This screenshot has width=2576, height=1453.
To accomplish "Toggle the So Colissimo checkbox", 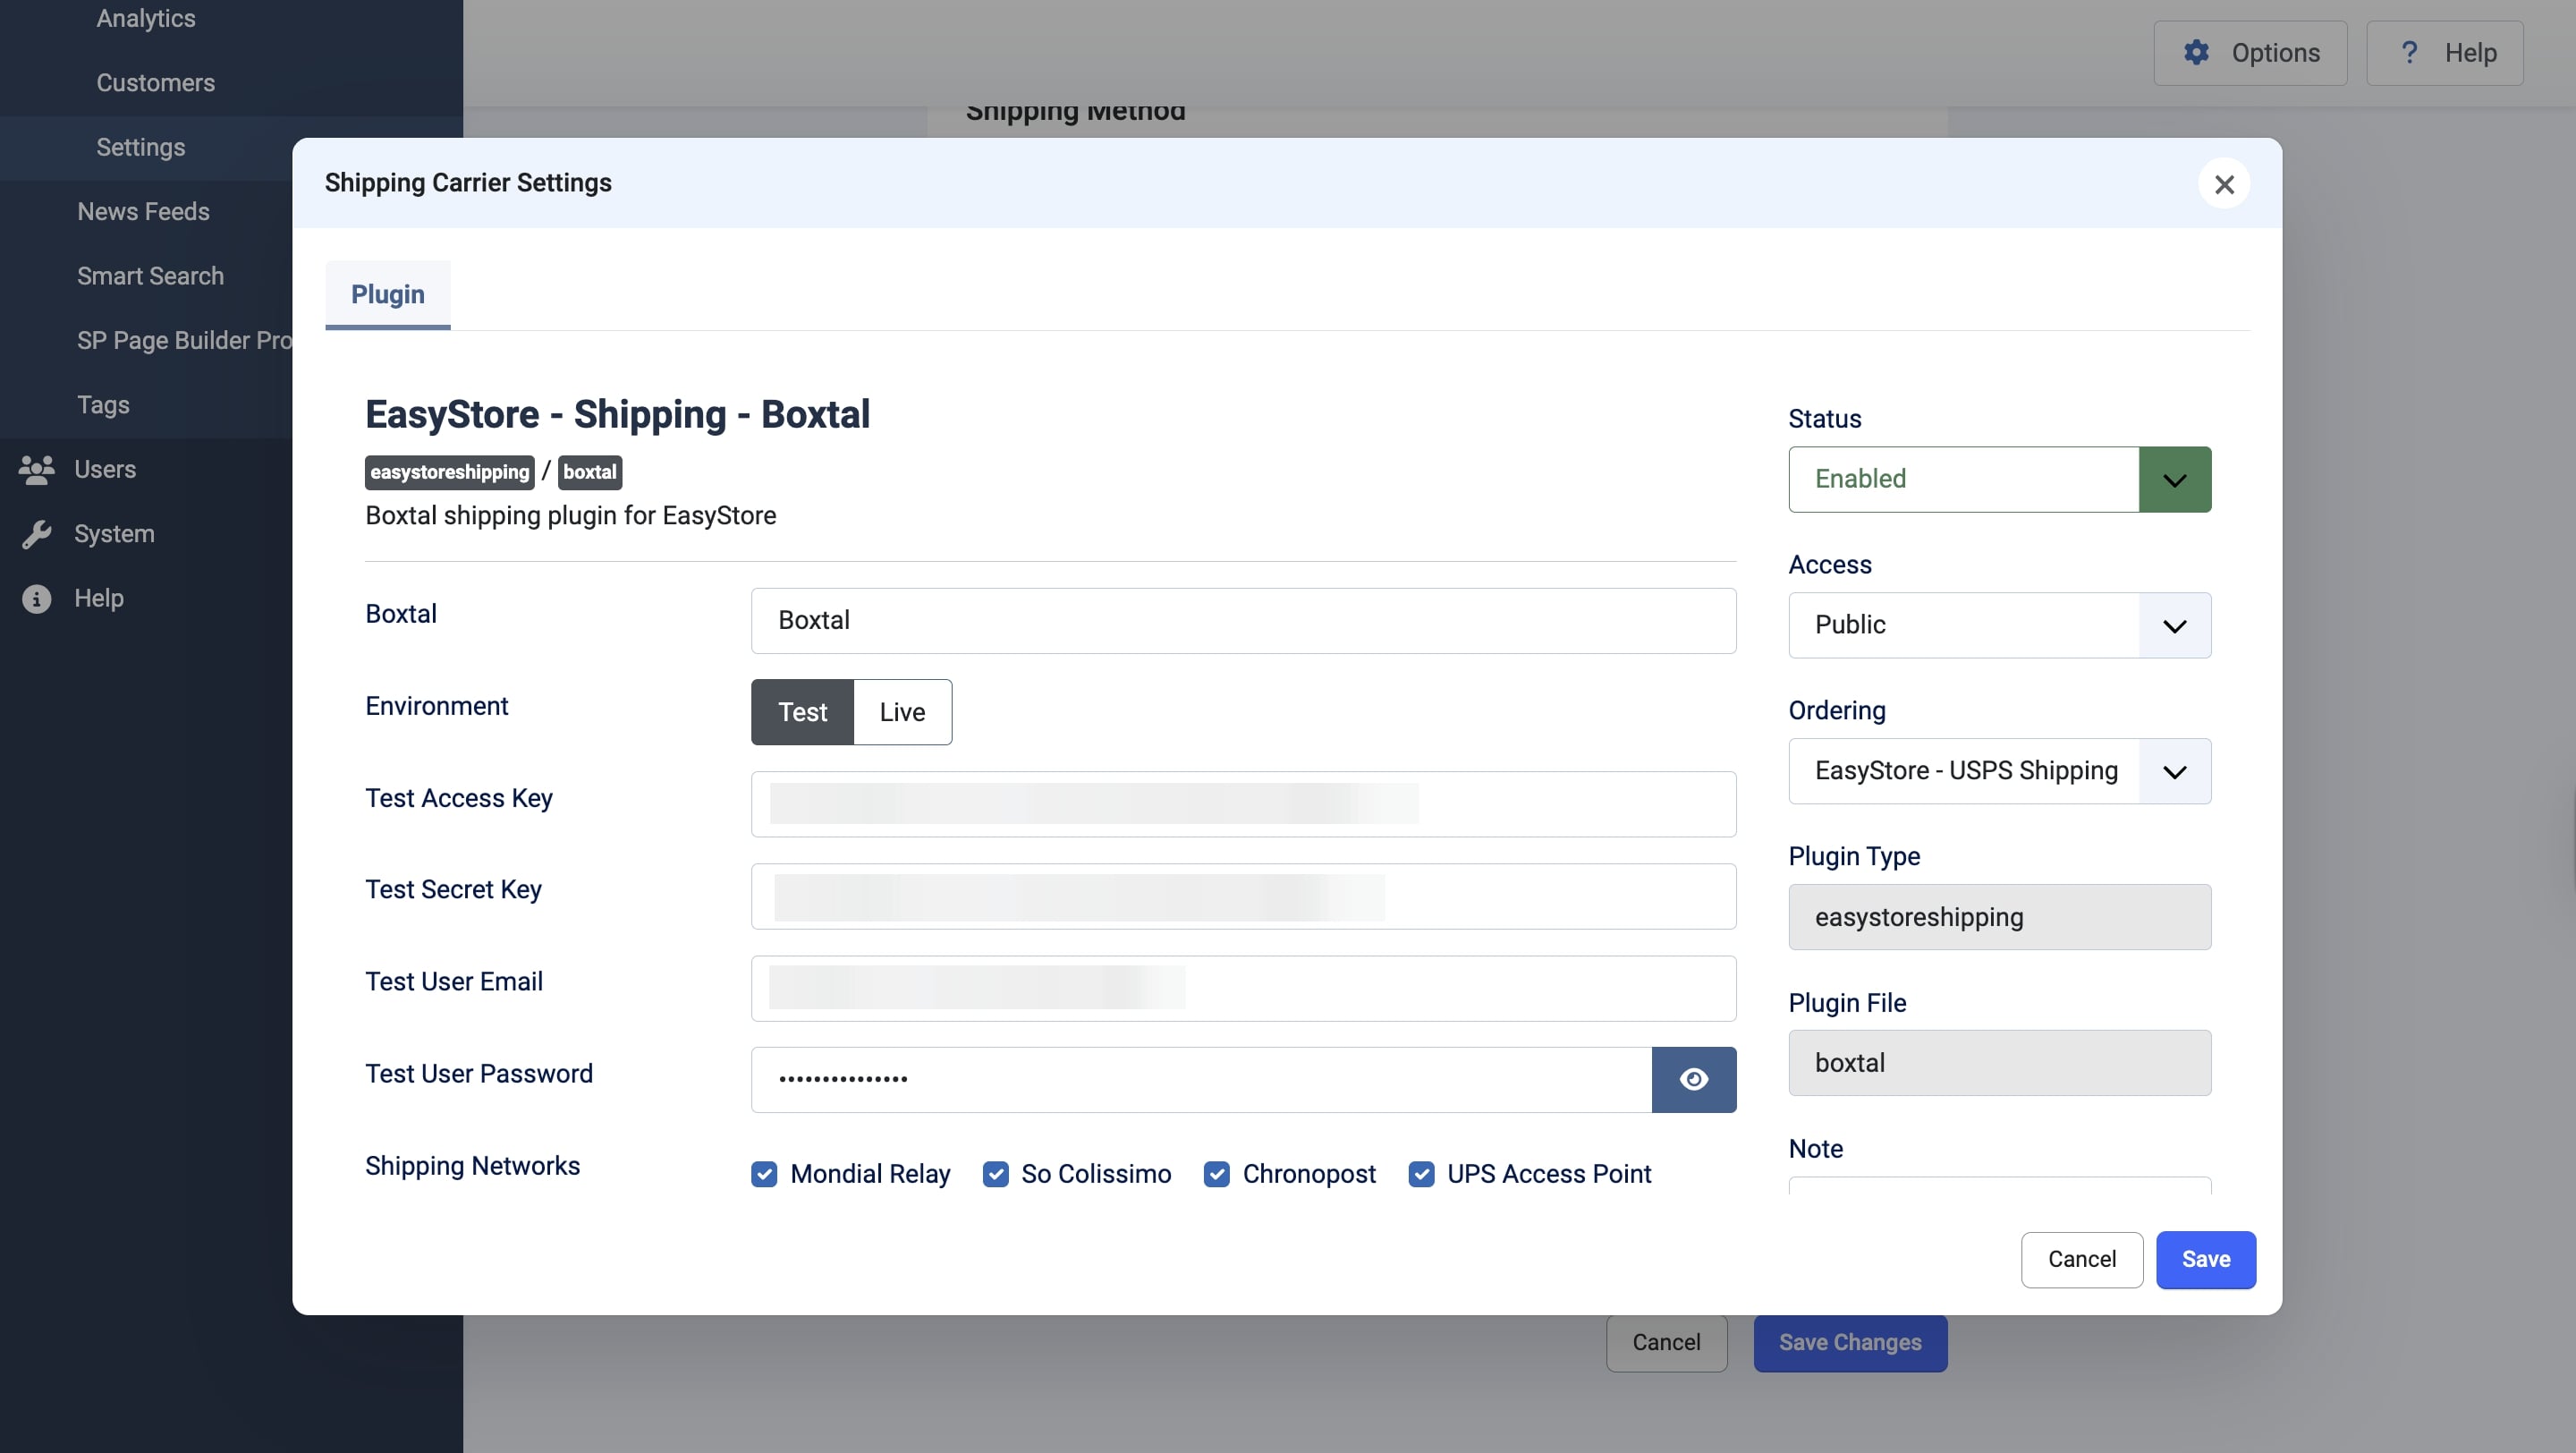I will tap(995, 1173).
